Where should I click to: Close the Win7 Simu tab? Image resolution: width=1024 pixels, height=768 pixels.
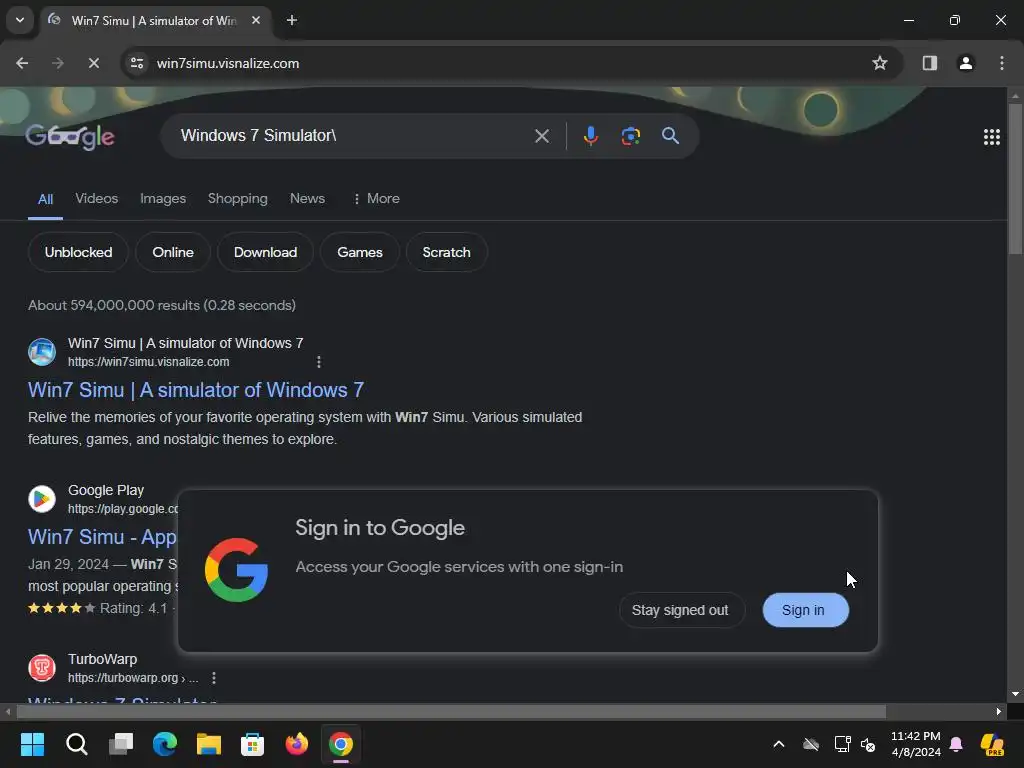(256, 20)
